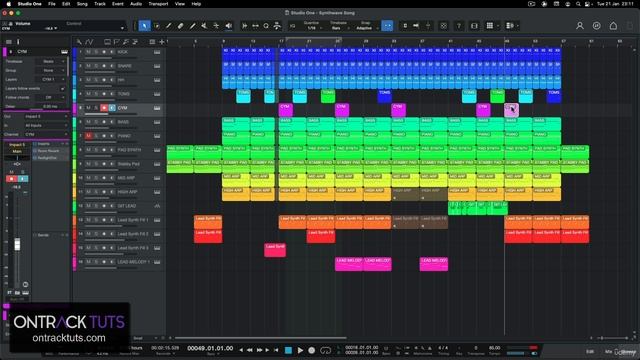This screenshot has width=640, height=360.
Task: Select the first LEAD MELODY clip
Action: (349, 264)
